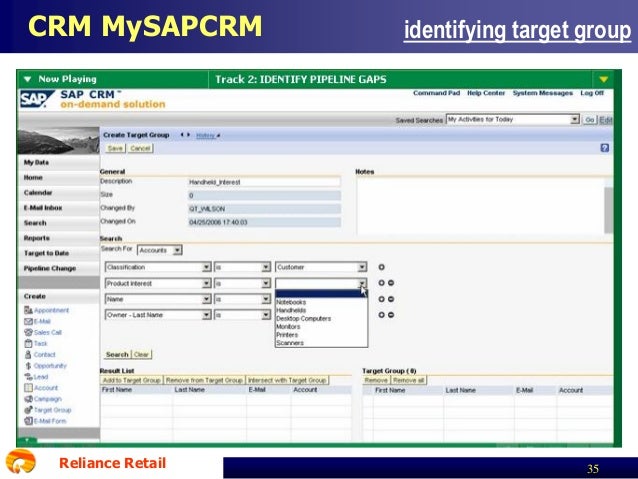
Task: Open the Search For Accounts dropdown
Action: (177, 250)
